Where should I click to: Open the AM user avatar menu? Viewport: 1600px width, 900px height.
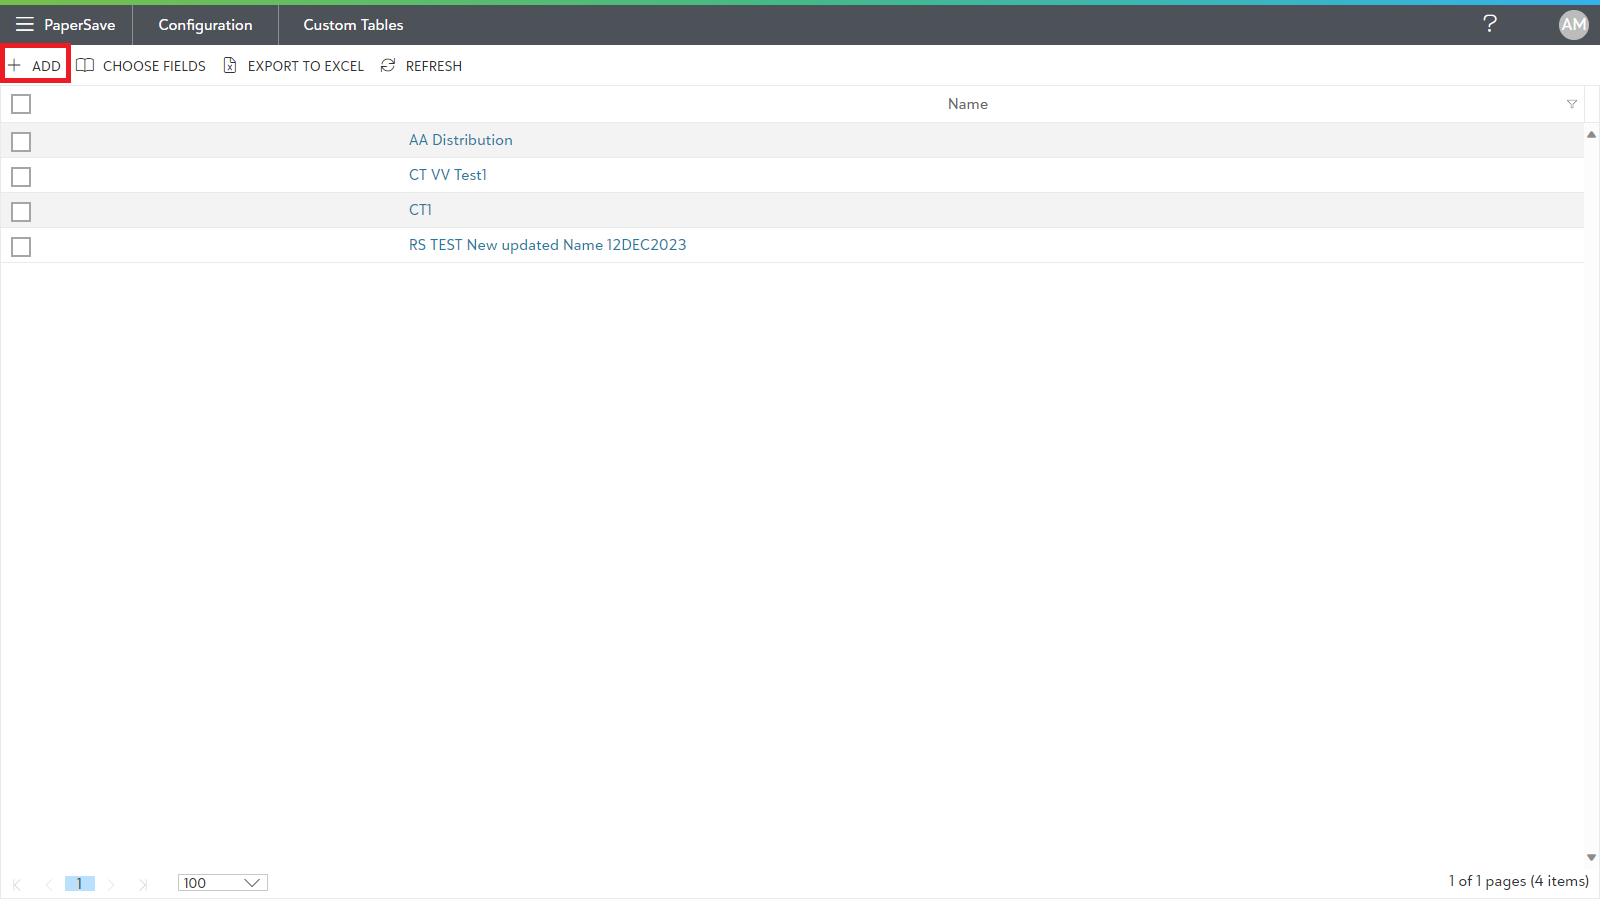(1573, 25)
